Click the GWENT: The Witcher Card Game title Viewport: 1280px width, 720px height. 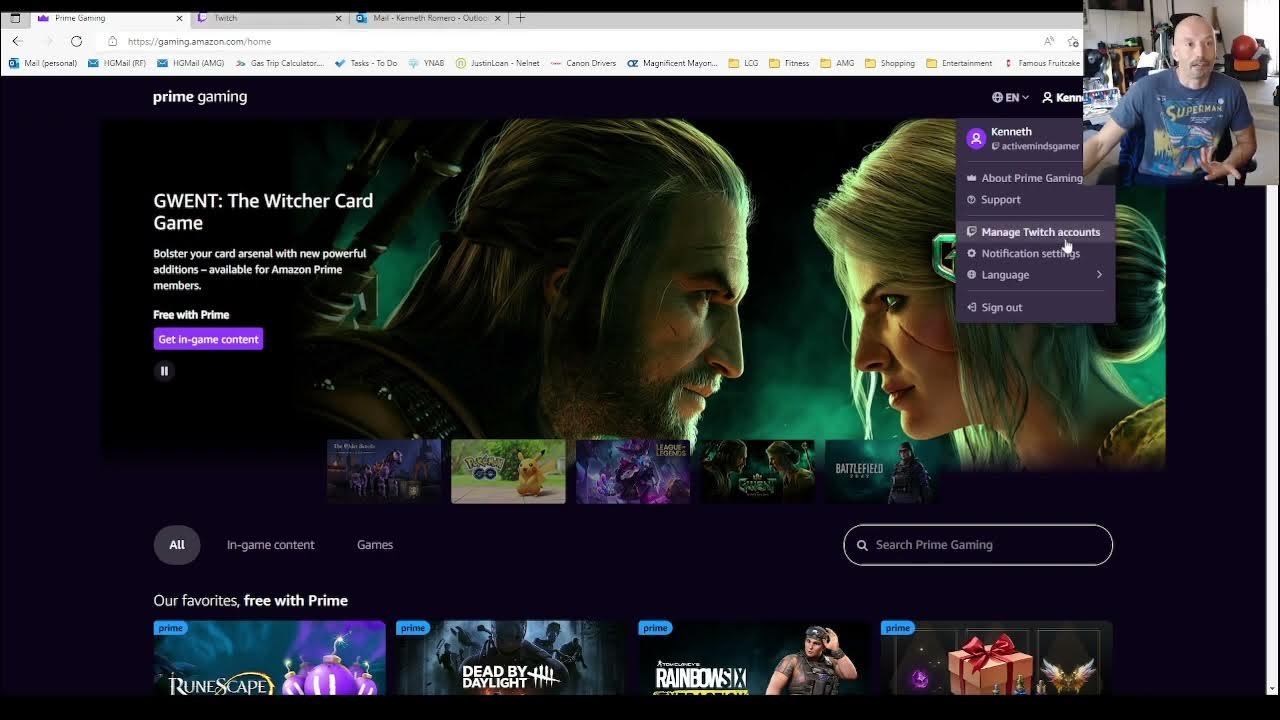(263, 211)
